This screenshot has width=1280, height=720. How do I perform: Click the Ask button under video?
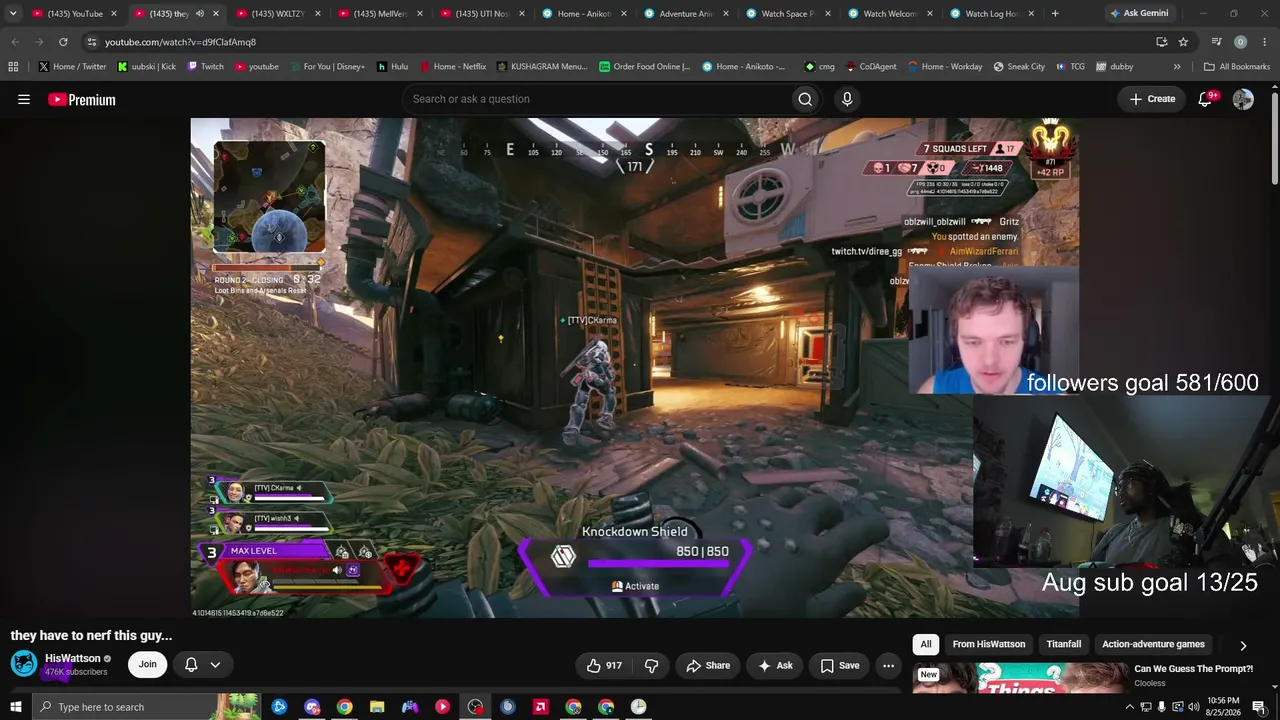tap(775, 666)
